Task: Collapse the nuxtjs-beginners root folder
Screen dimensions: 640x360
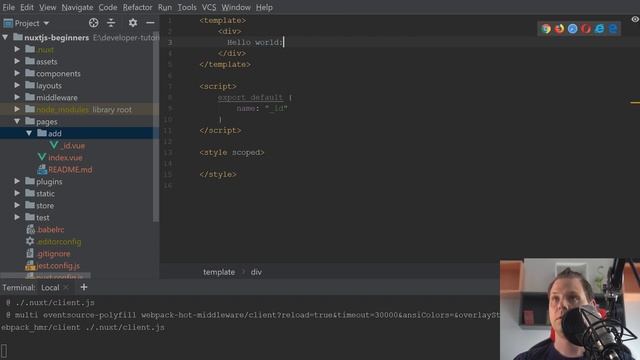Action: coord(5,37)
